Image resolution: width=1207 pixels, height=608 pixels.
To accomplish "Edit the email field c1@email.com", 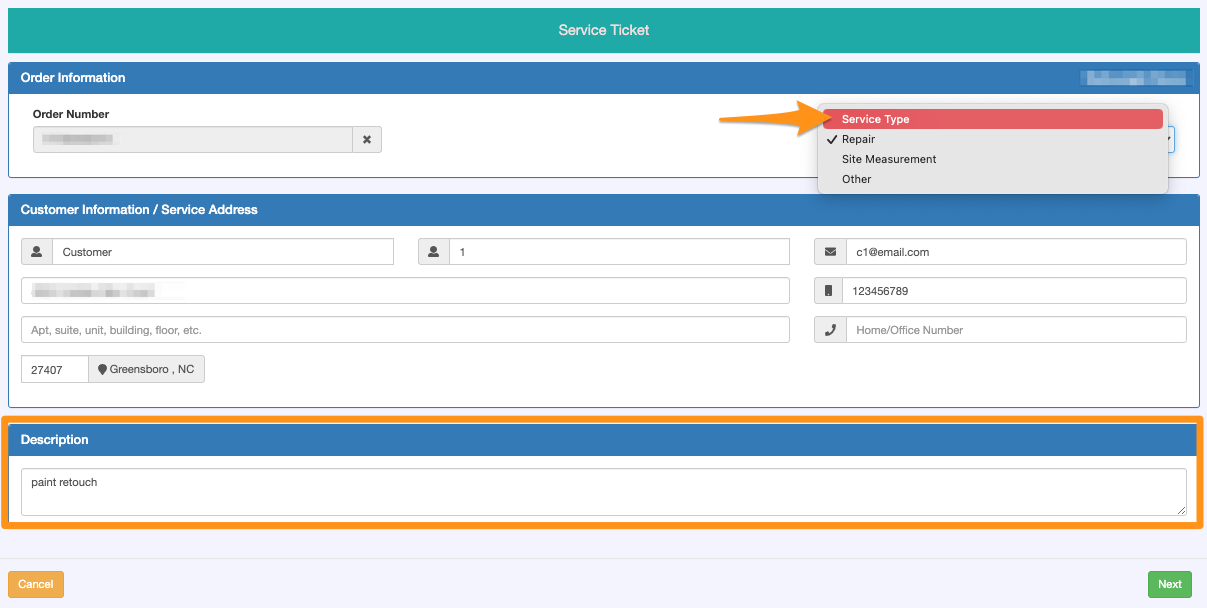I will [1016, 252].
